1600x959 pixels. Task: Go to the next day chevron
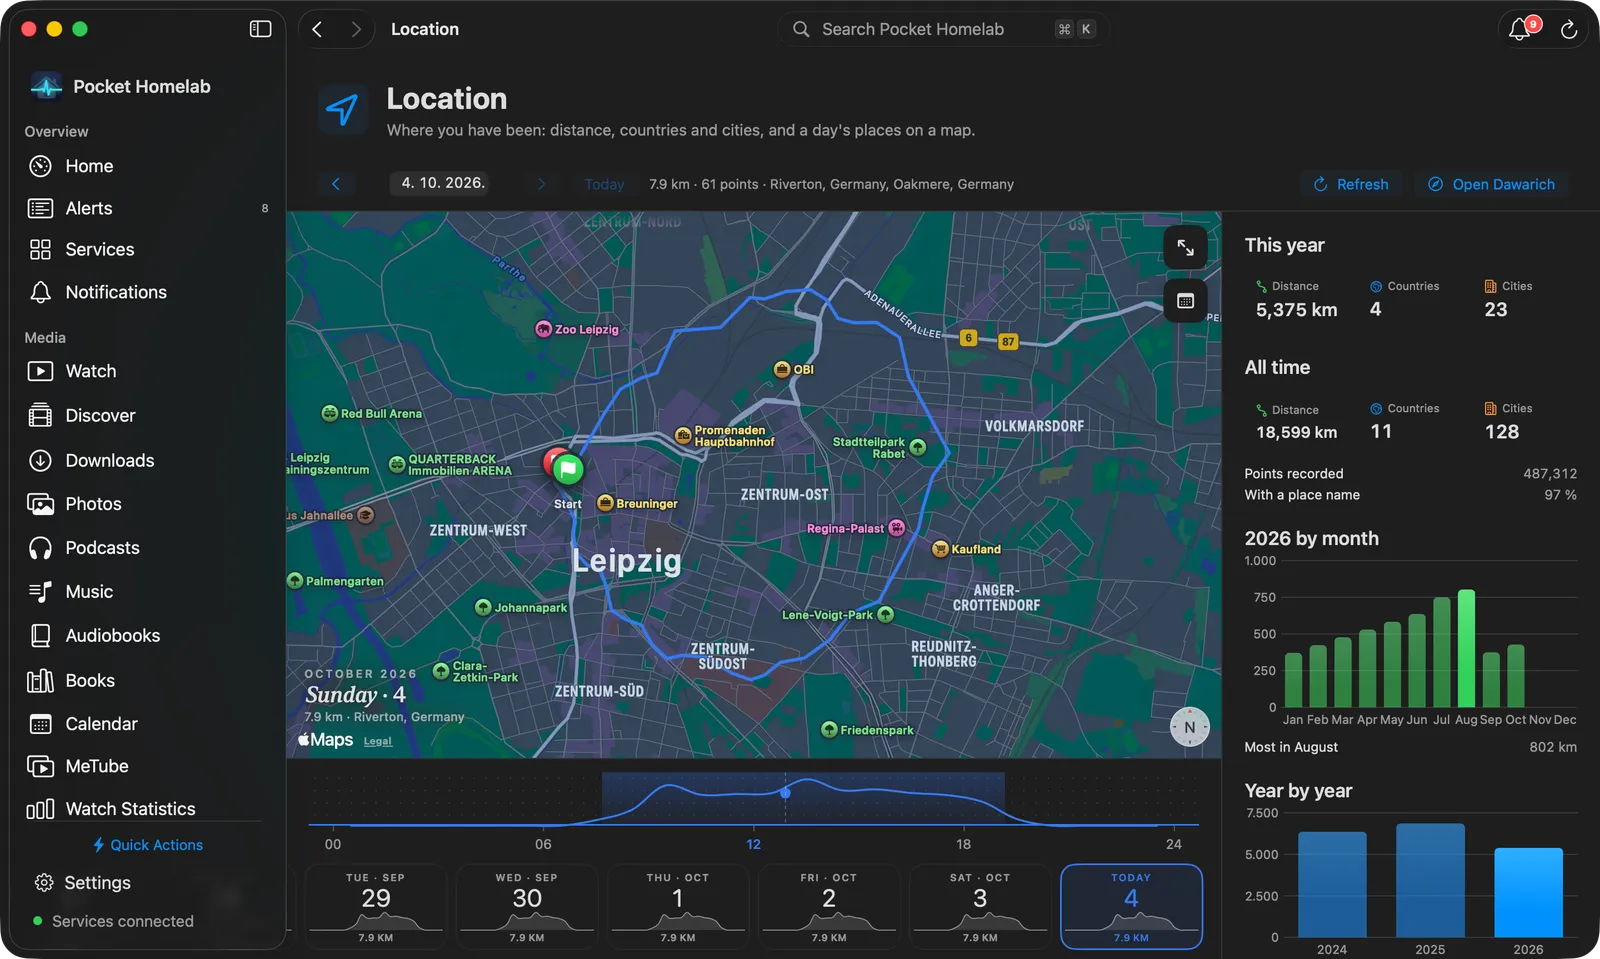click(541, 184)
